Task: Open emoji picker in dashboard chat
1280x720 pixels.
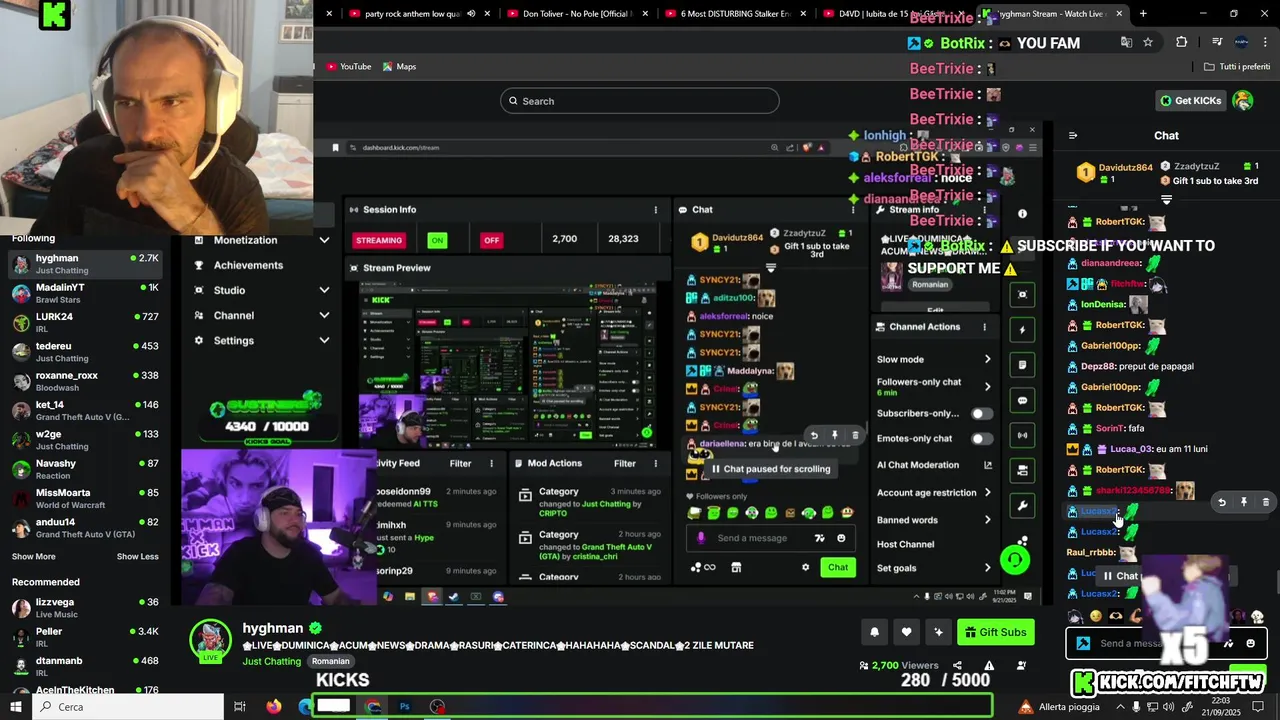Action: tap(841, 538)
